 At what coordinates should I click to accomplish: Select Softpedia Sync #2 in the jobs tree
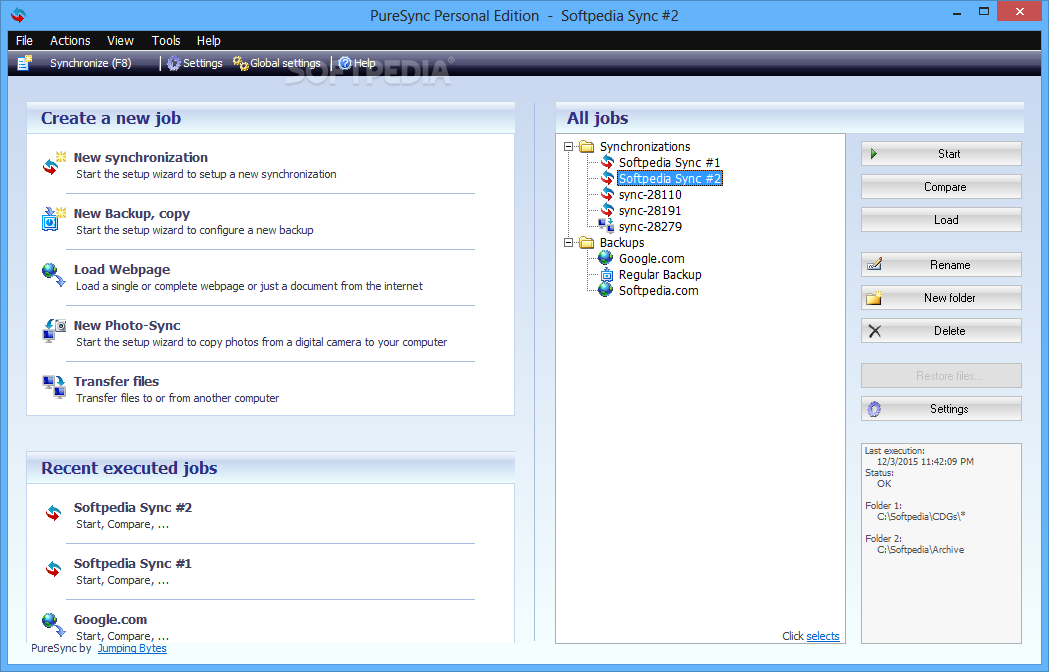coord(669,178)
